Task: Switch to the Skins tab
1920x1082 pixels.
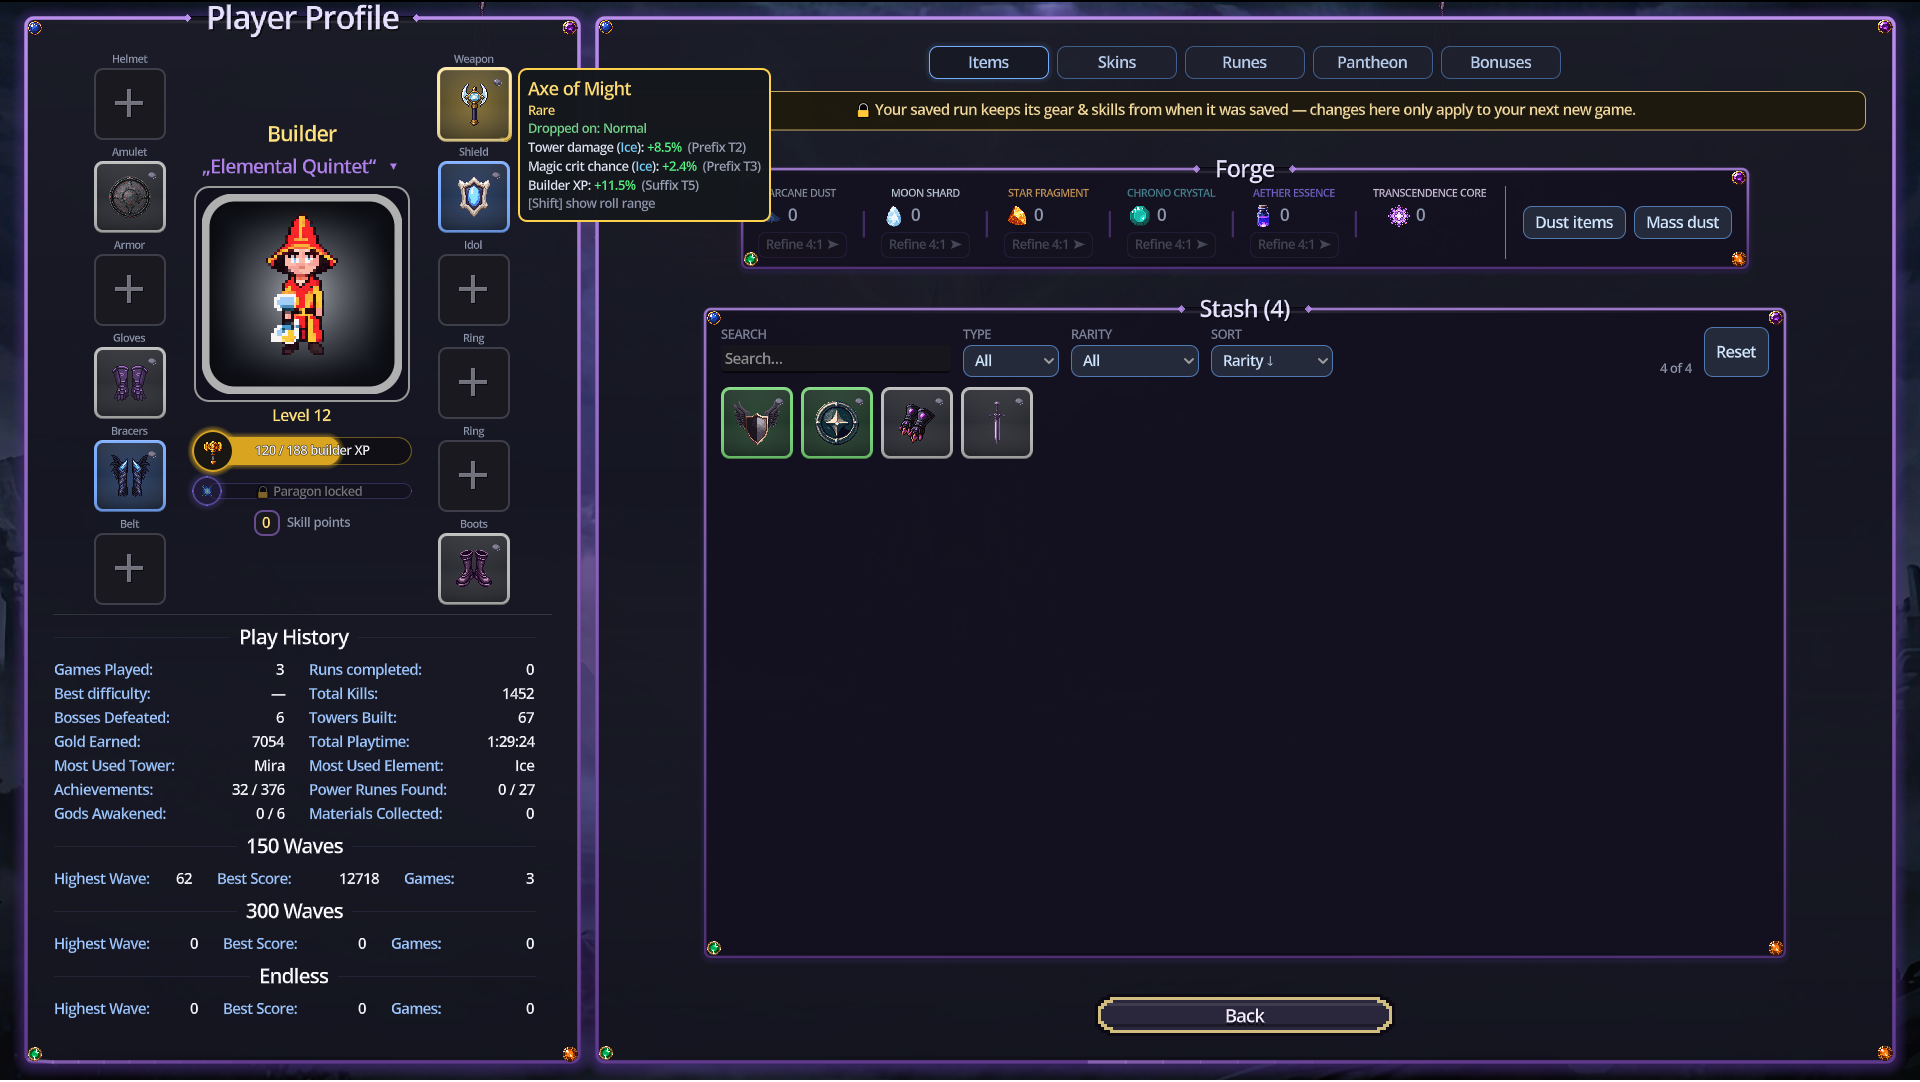Action: point(1116,62)
